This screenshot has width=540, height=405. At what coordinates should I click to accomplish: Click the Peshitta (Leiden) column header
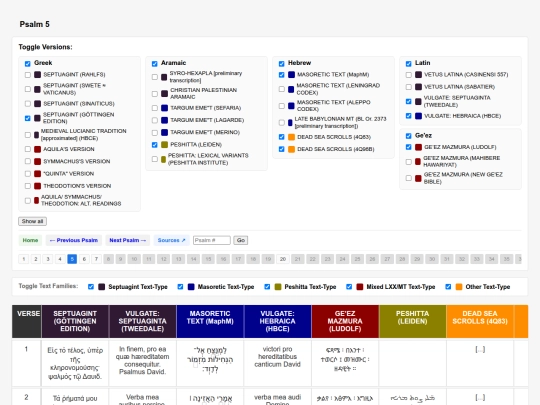[413, 321]
